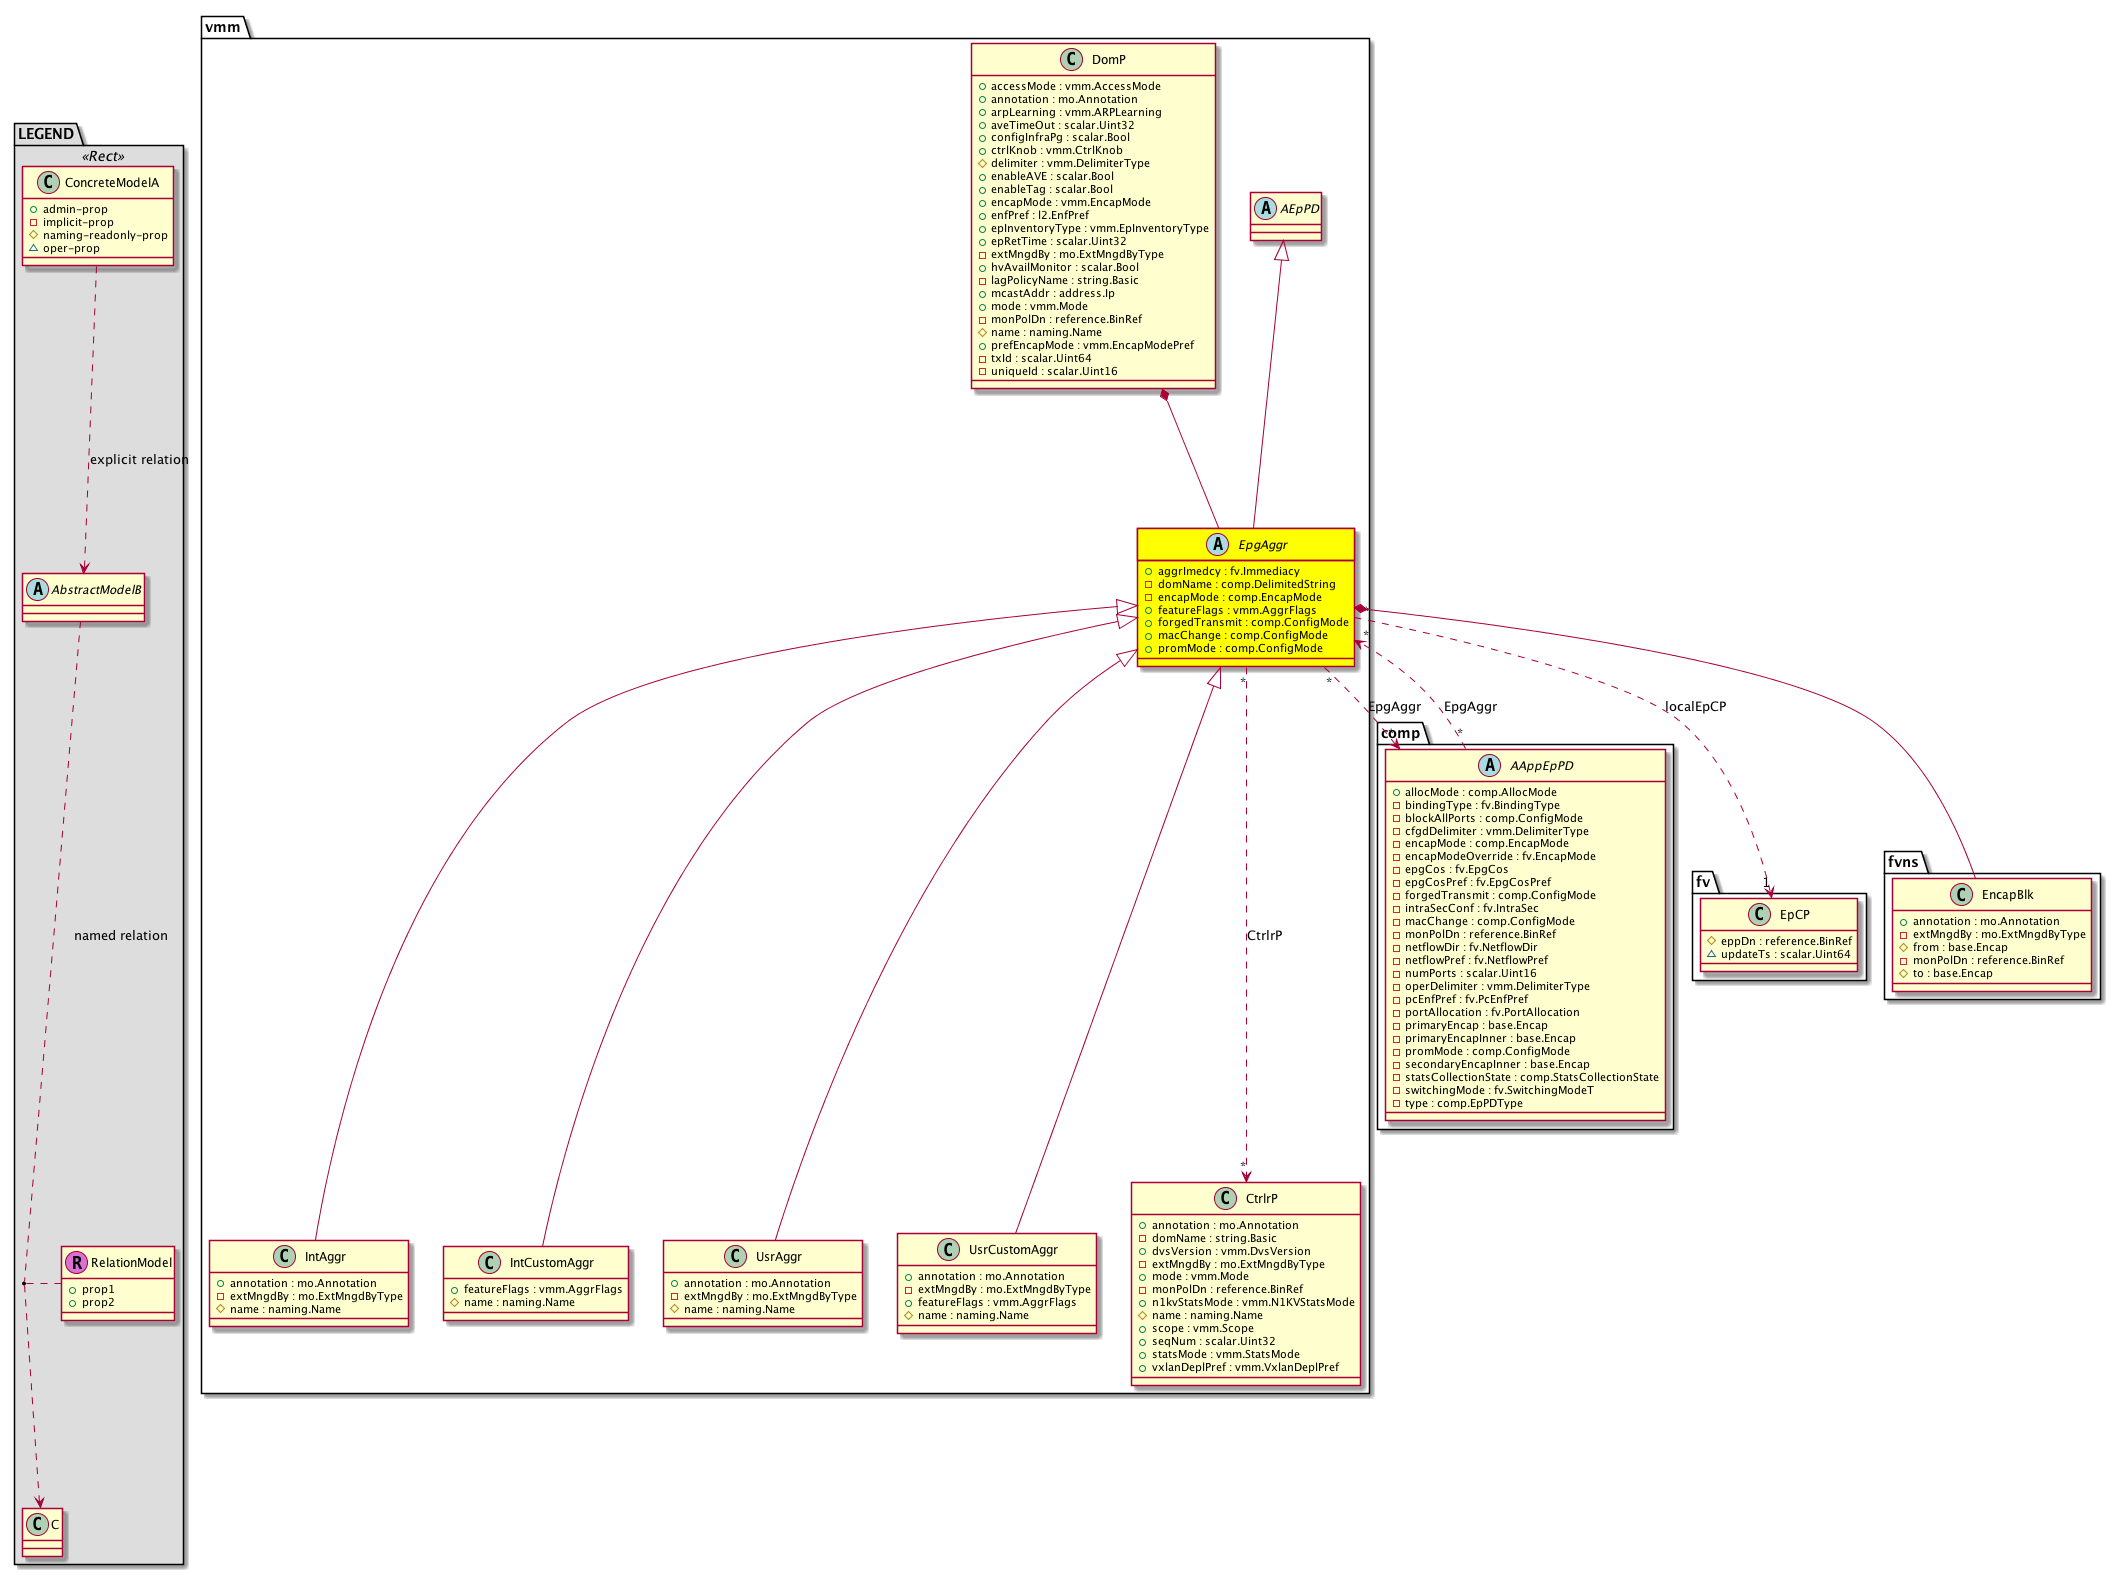Click the abstract icon next to AEpPD
Screen dimensions: 2121x1575
click(x=1265, y=209)
